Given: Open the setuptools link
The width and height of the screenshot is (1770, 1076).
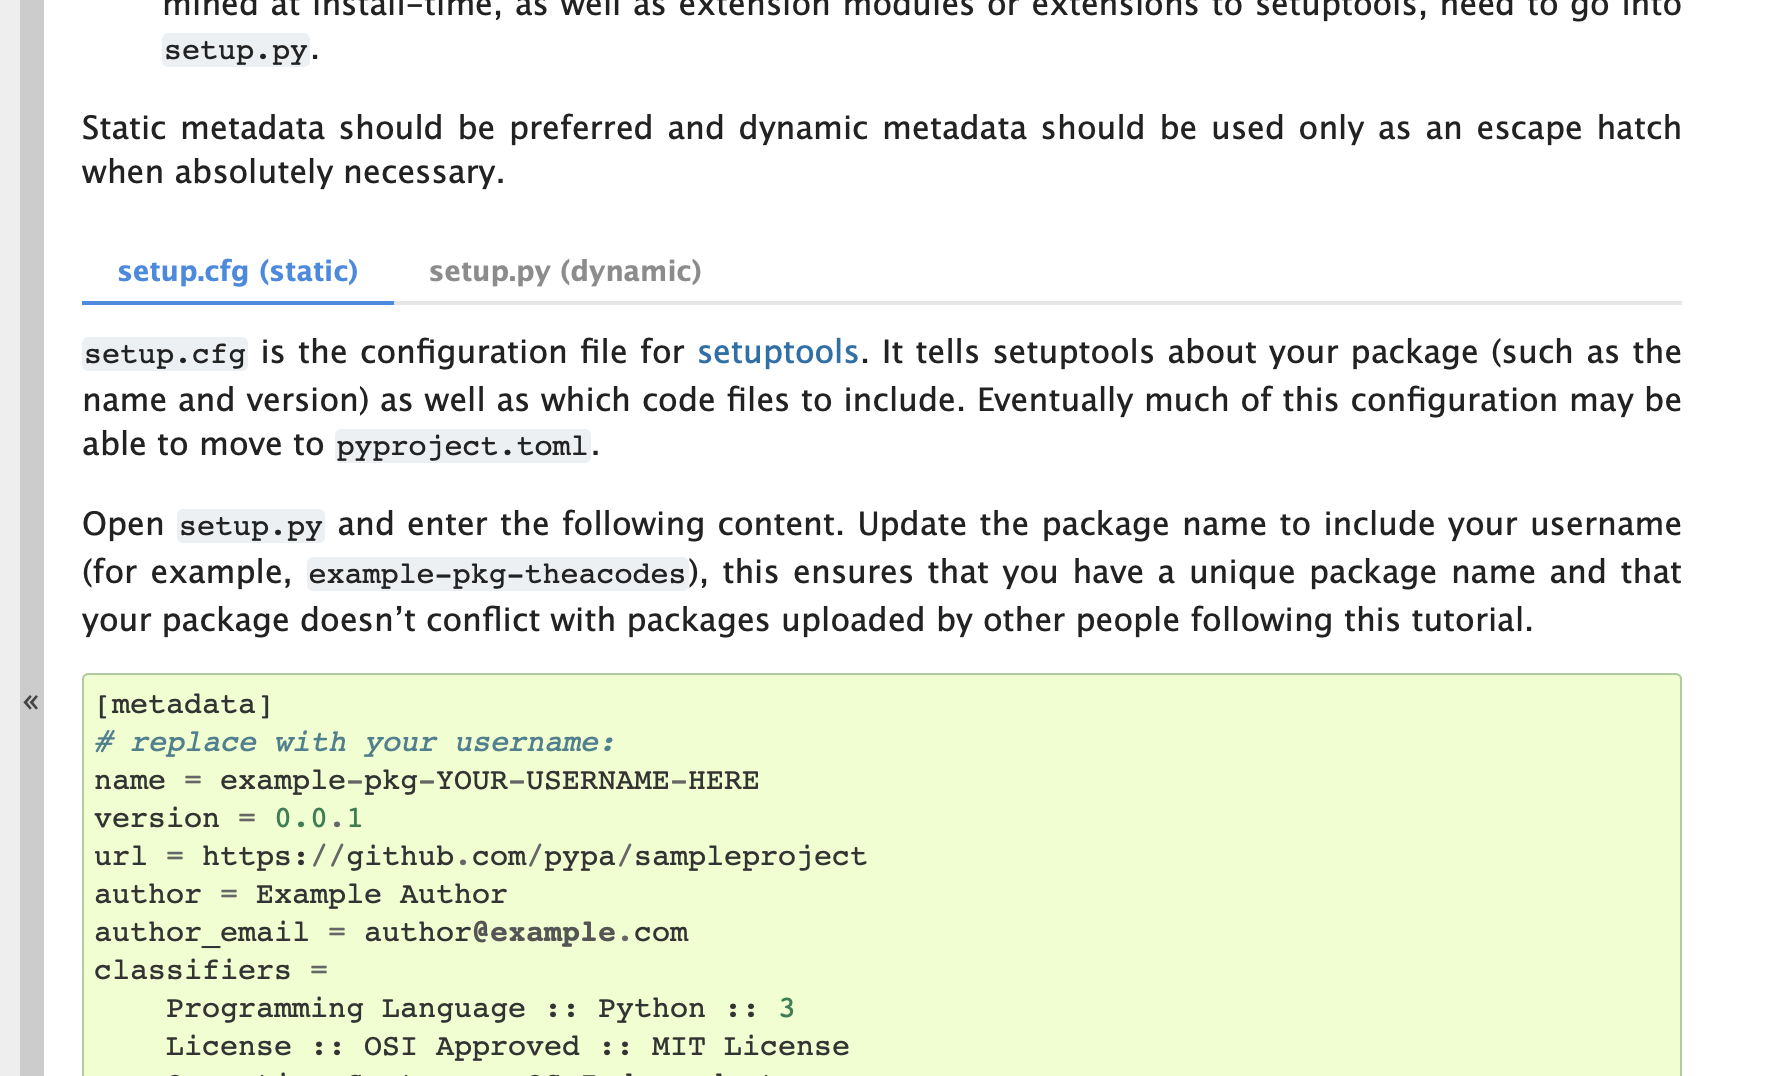Looking at the screenshot, I should (778, 352).
